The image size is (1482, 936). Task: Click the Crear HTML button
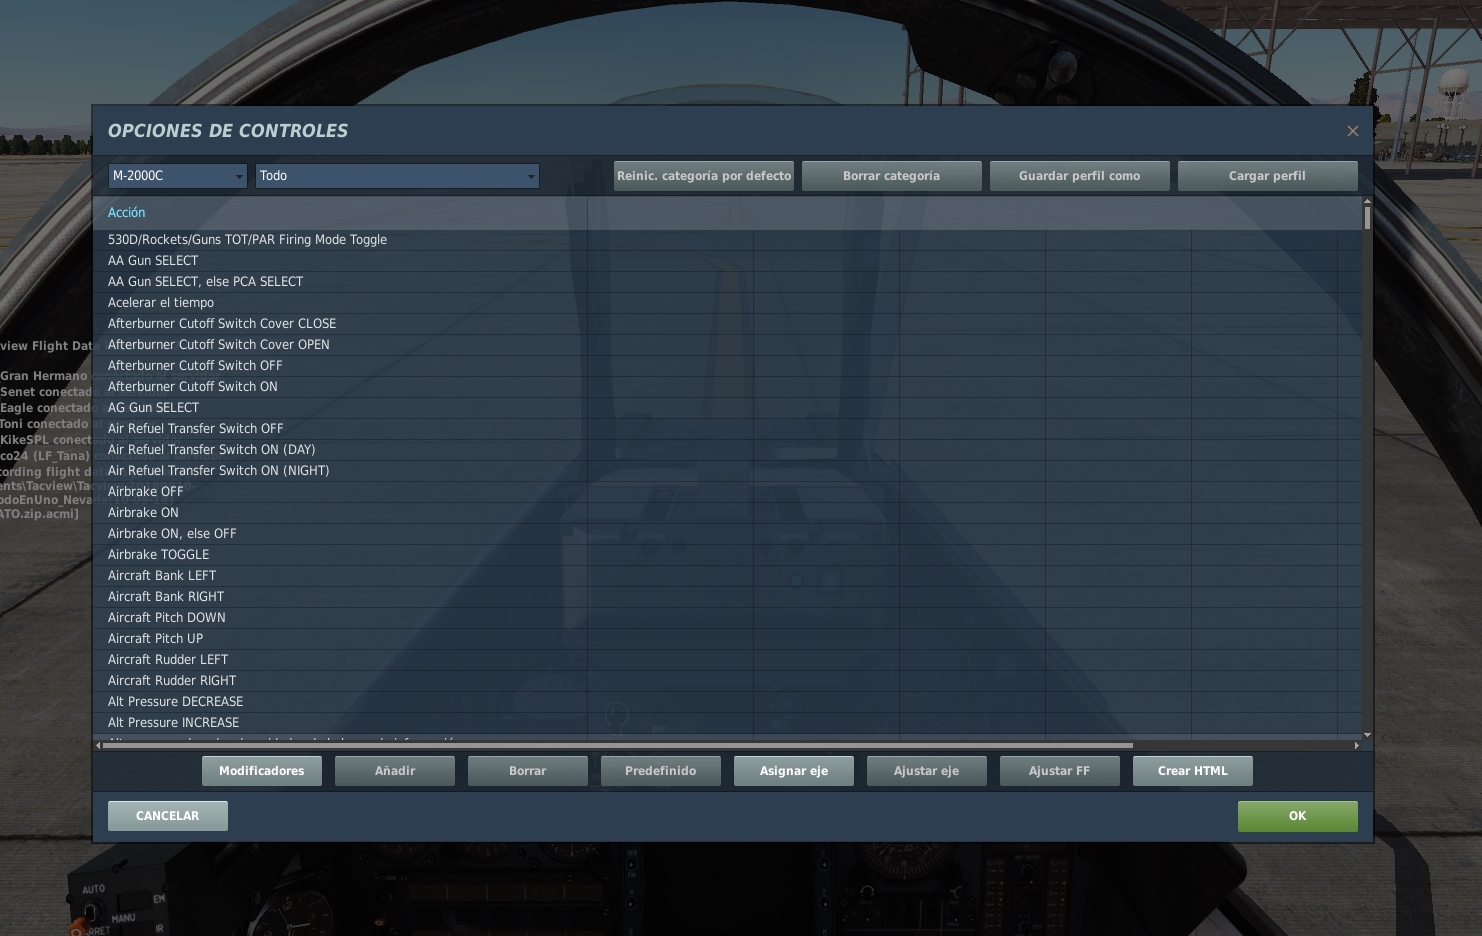[x=1193, y=771]
